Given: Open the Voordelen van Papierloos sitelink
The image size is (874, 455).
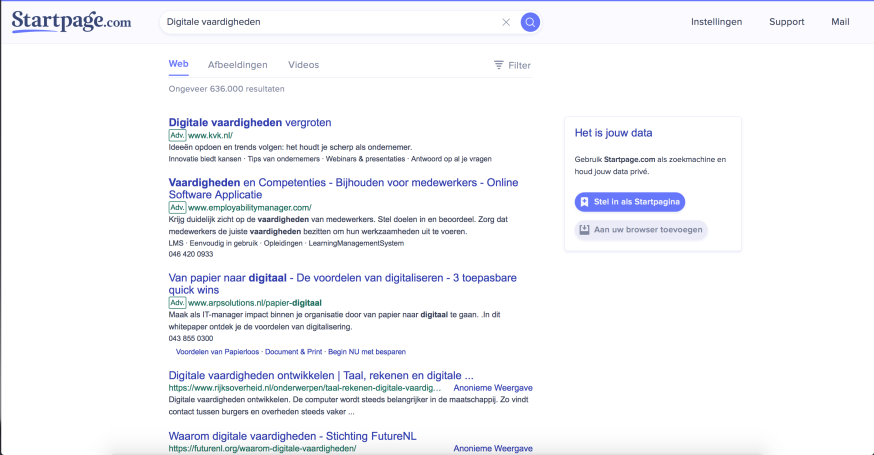Looking at the screenshot, I should click(x=217, y=352).
